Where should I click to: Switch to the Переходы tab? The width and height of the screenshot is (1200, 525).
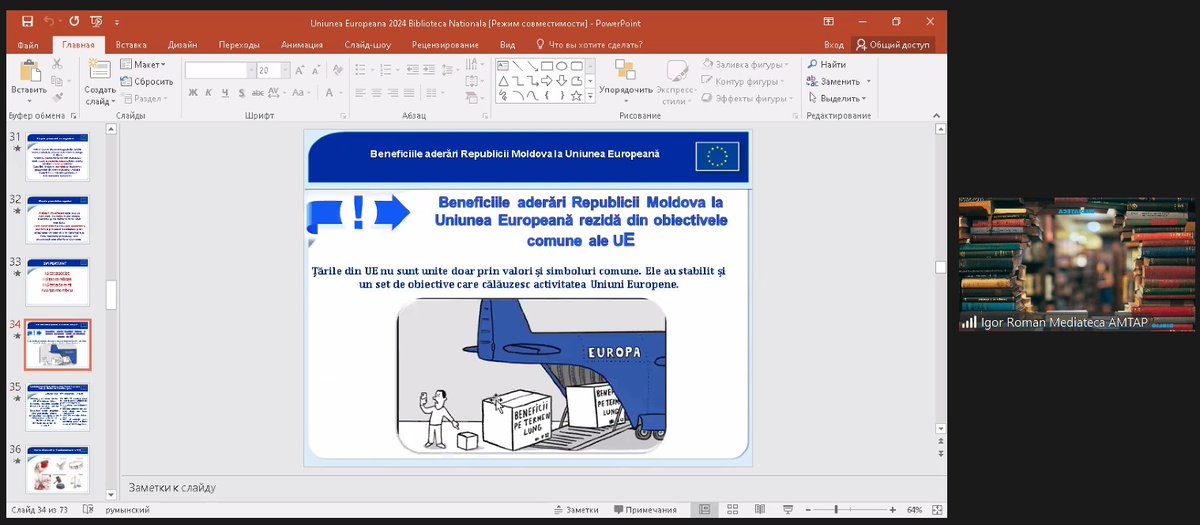pyautogui.click(x=239, y=45)
